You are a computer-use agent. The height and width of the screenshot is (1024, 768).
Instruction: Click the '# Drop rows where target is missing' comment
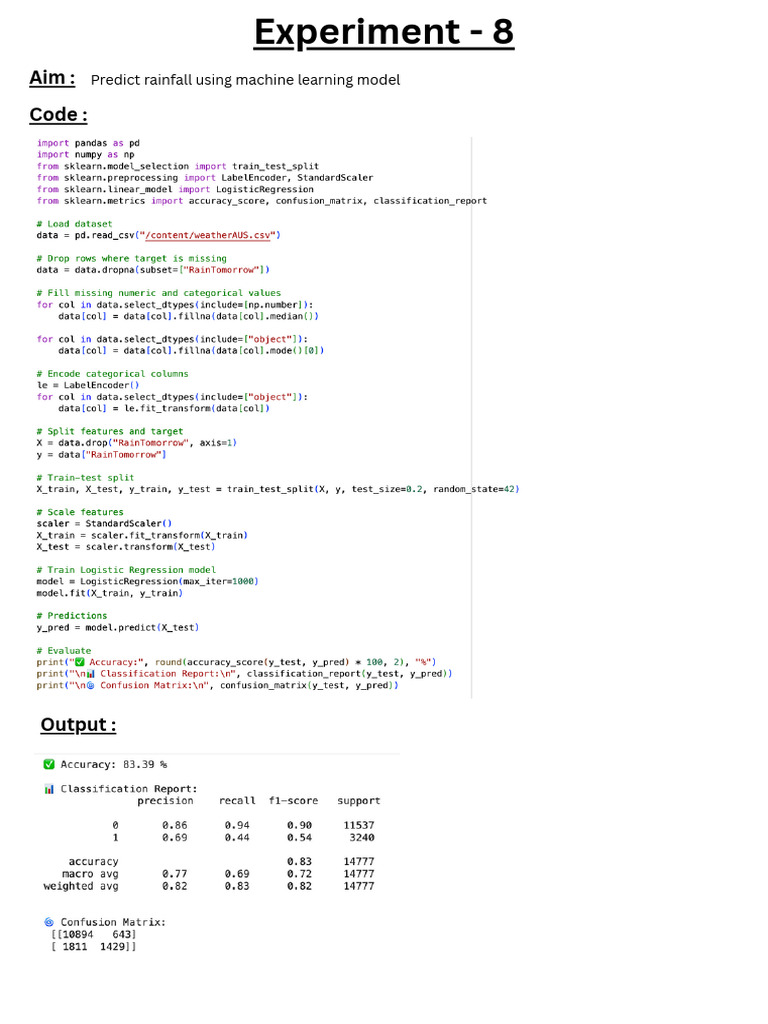(132, 259)
